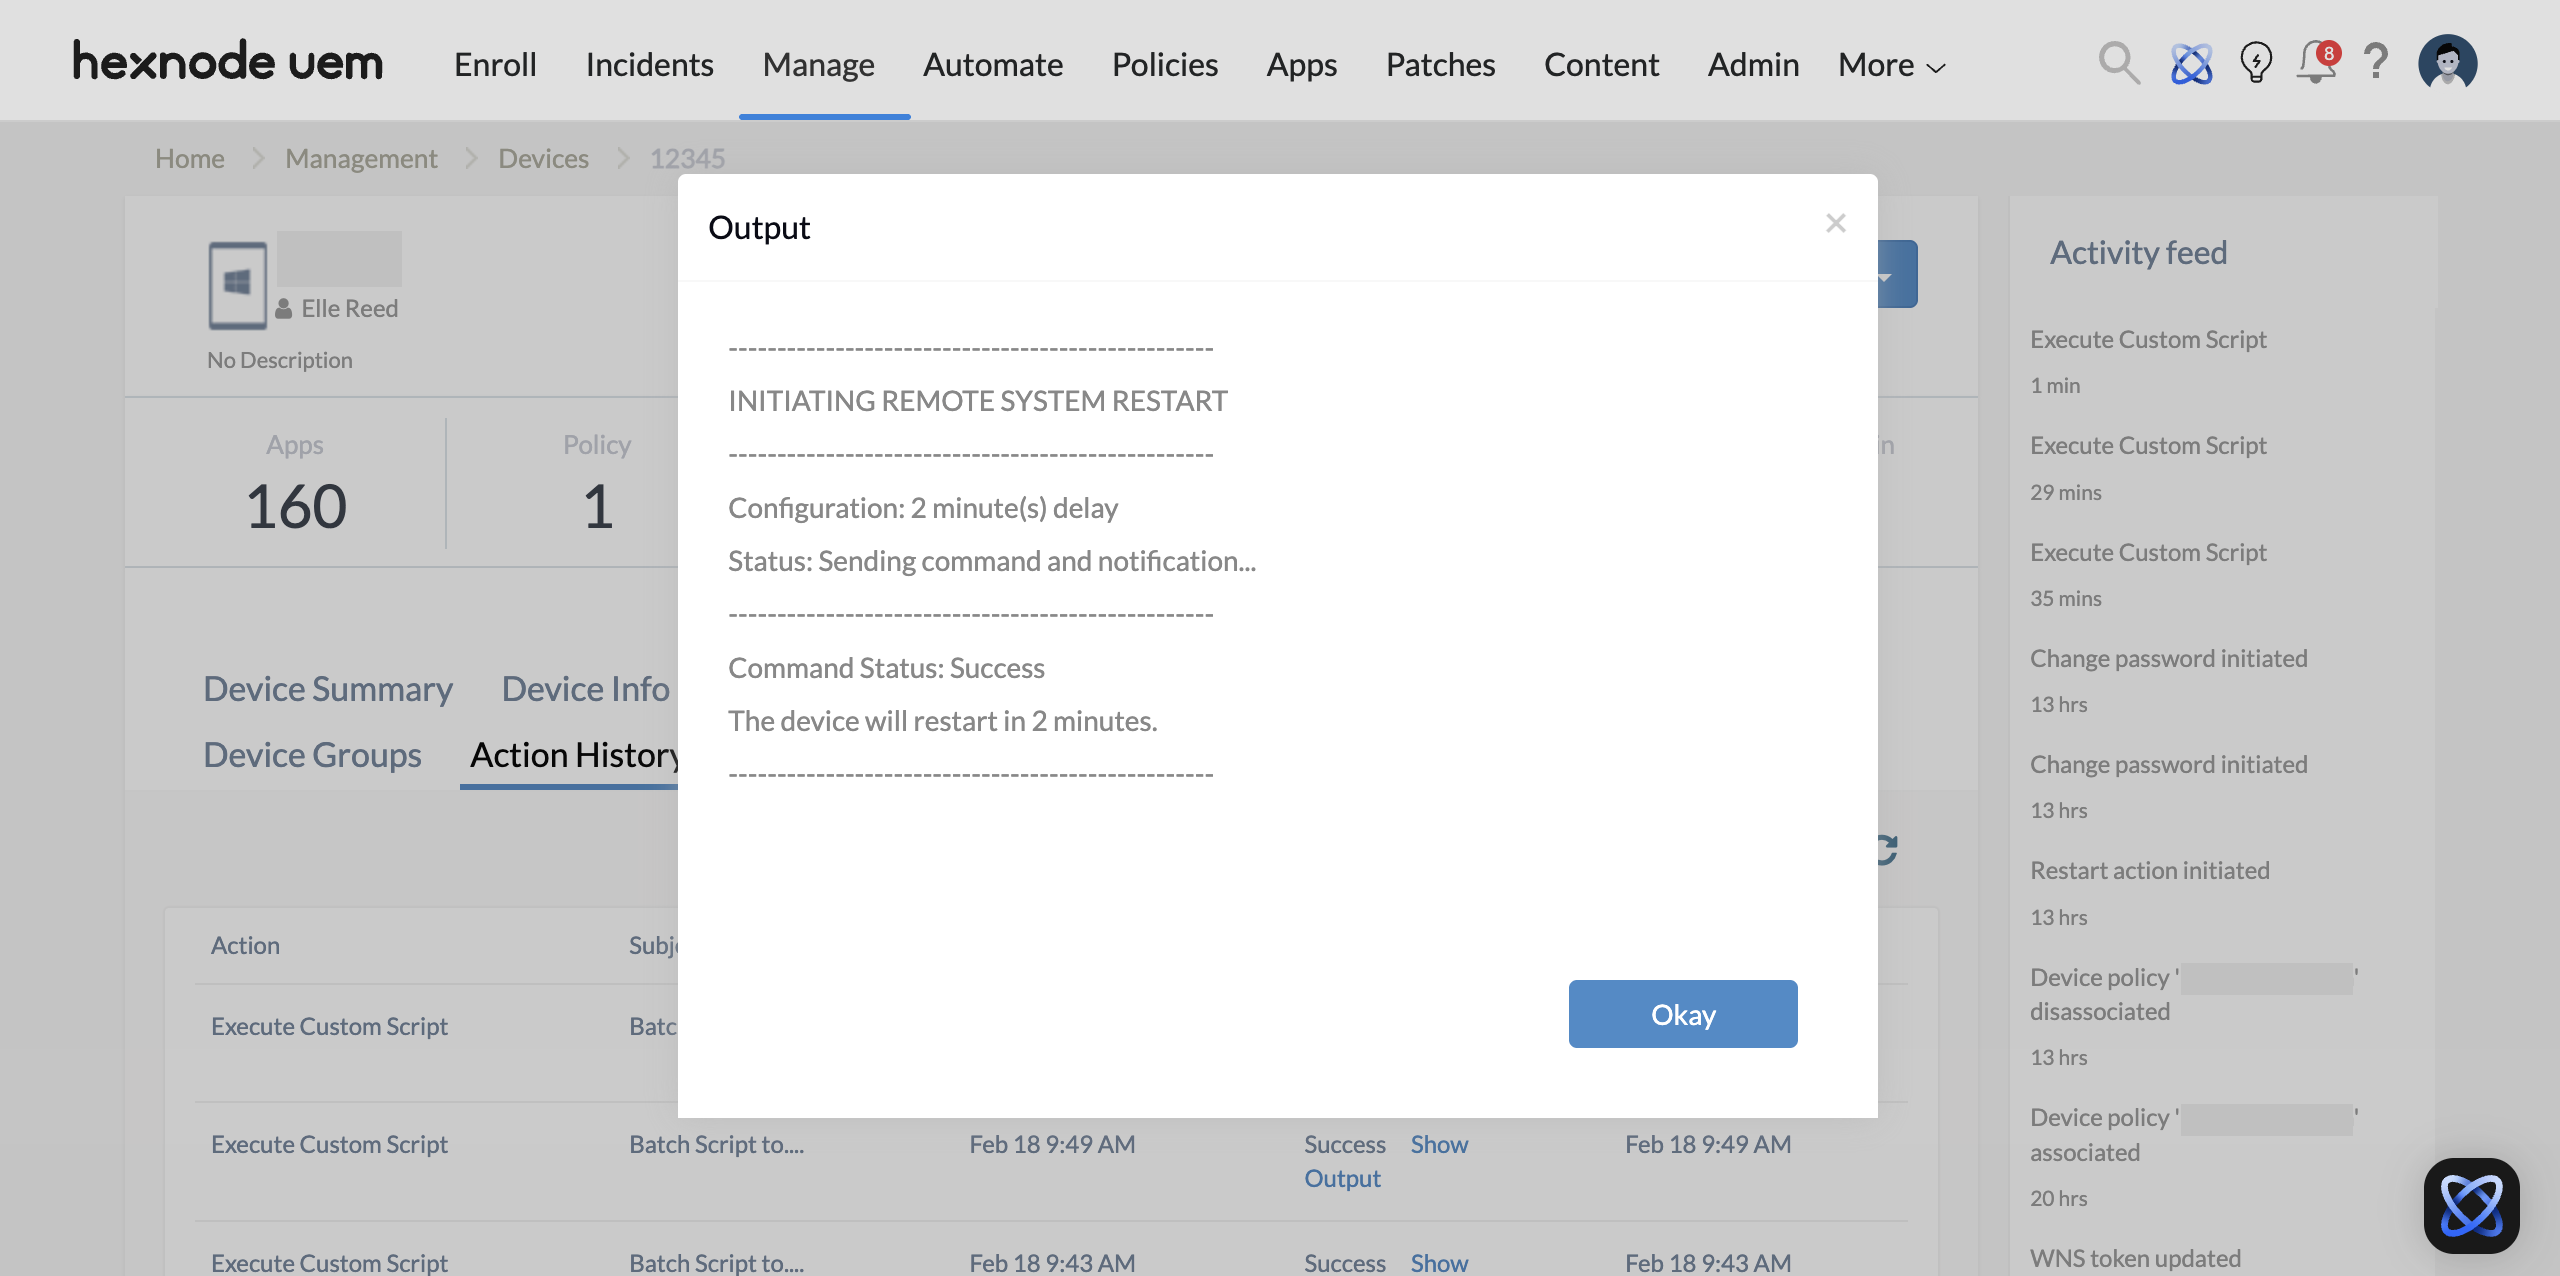Open the user profile avatar
This screenshot has width=2560, height=1276.
coord(2447,63)
